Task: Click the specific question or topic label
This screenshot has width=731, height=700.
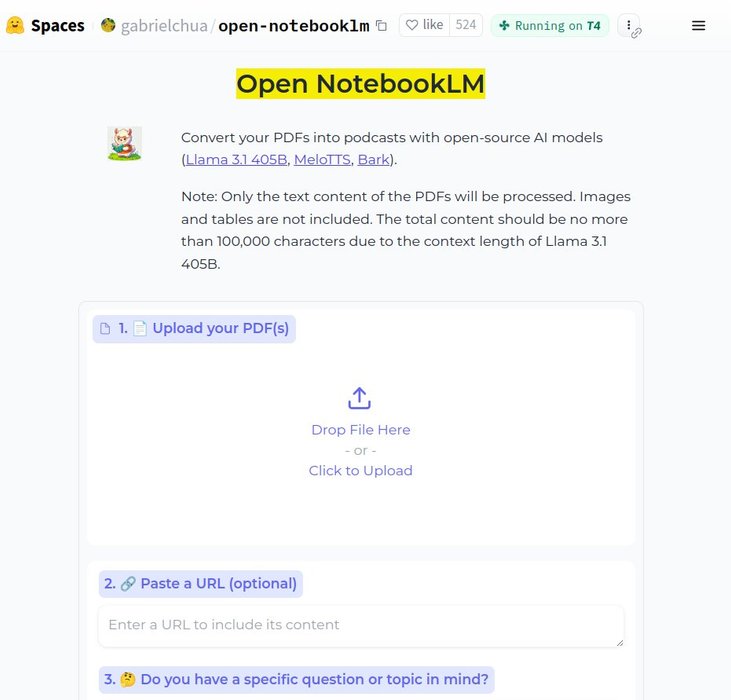Action: click(297, 679)
